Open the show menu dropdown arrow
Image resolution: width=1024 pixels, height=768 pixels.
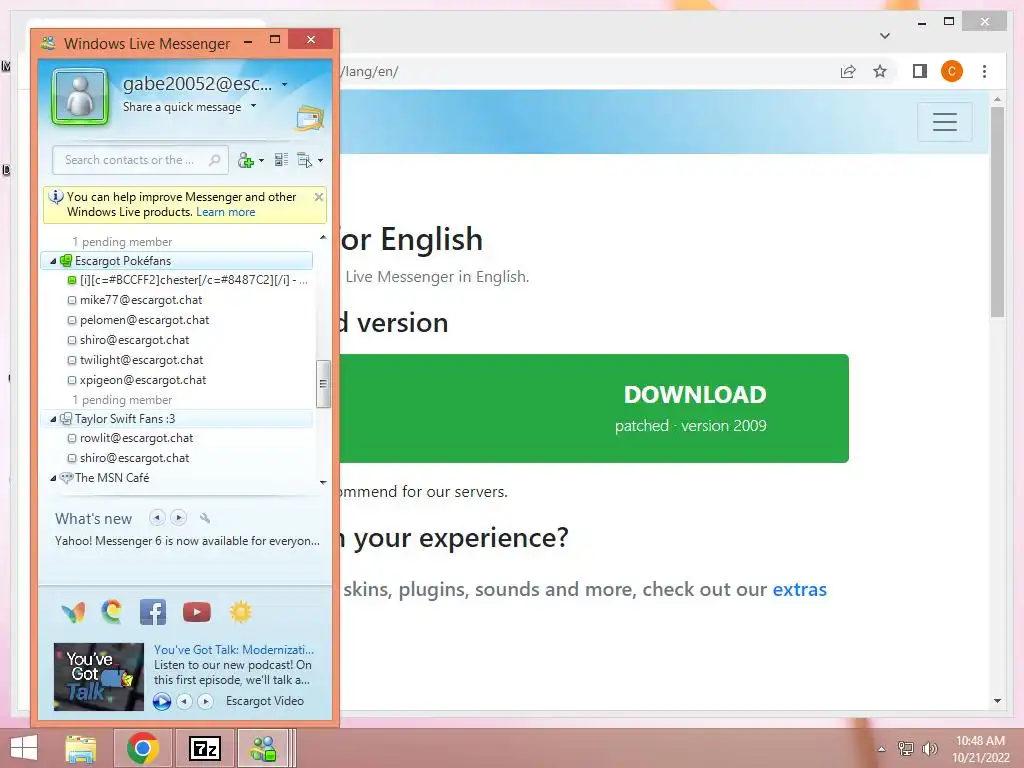point(320,160)
